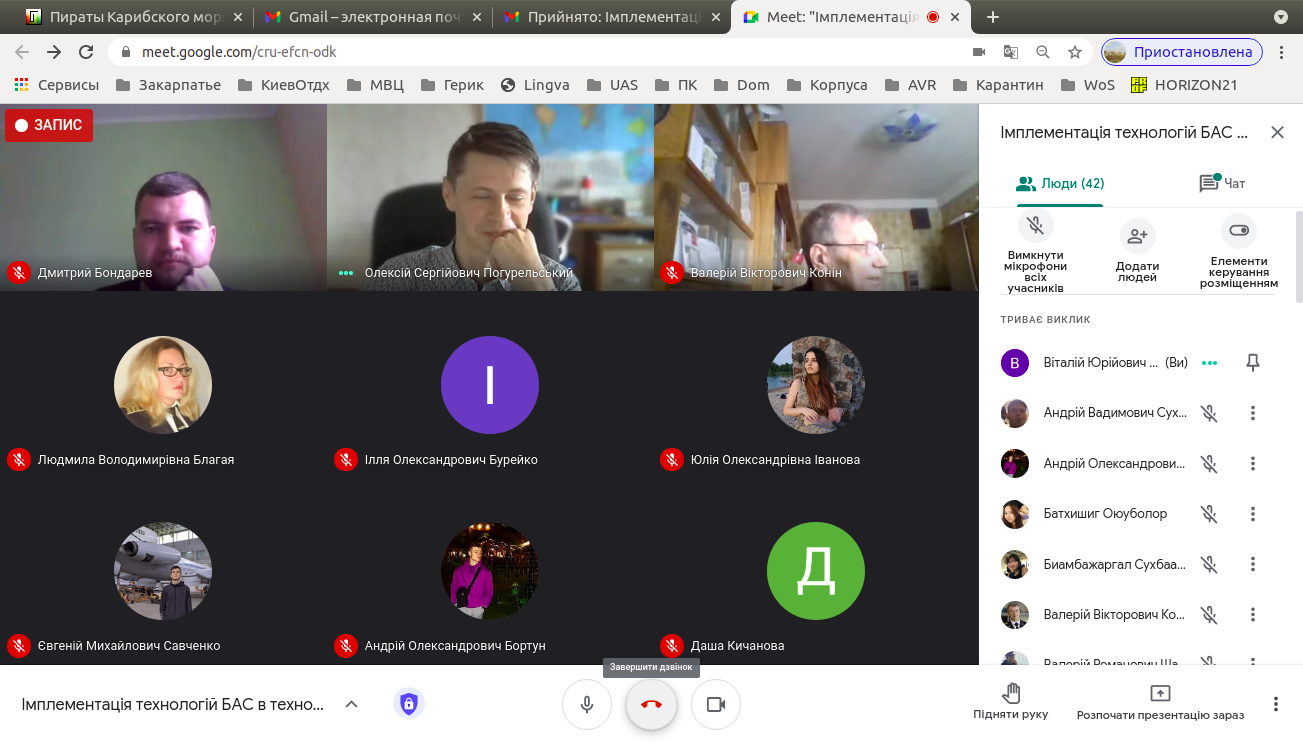1303x744 pixels.
Task: Start presenting with Розпочати презентацію зараз
Action: tap(1160, 702)
